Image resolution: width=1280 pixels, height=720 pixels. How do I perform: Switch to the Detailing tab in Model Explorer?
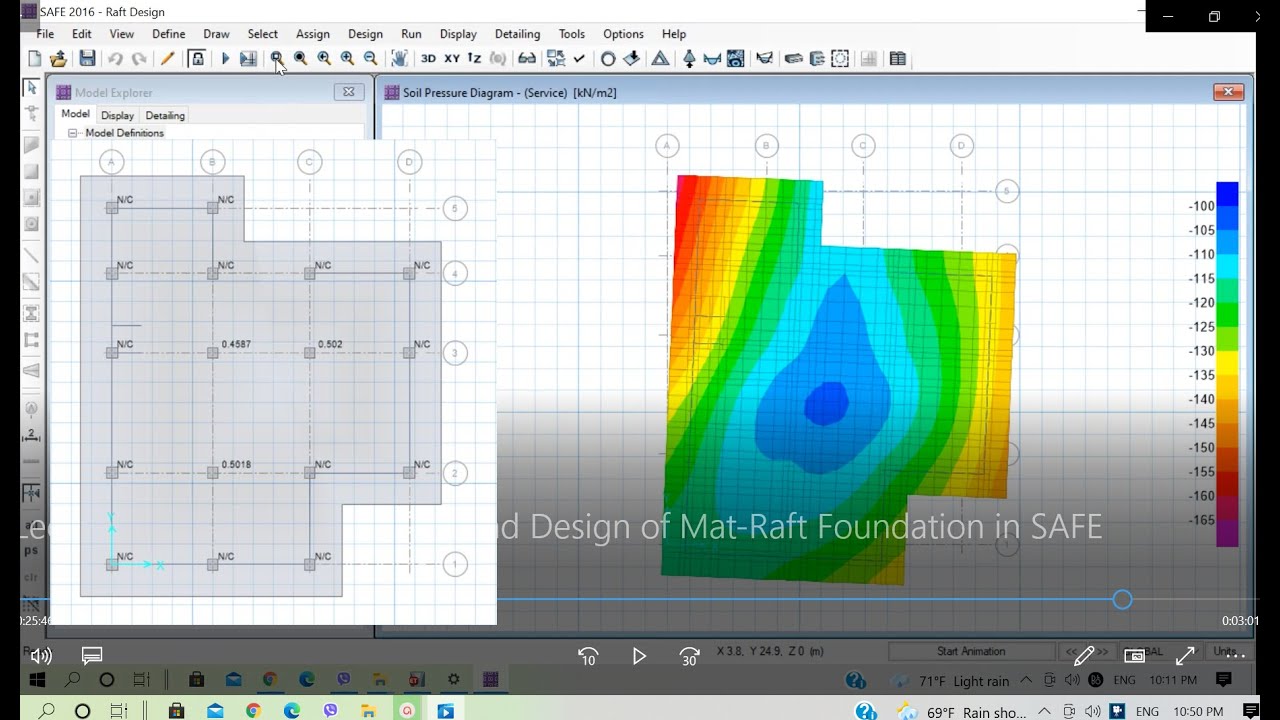coord(165,115)
